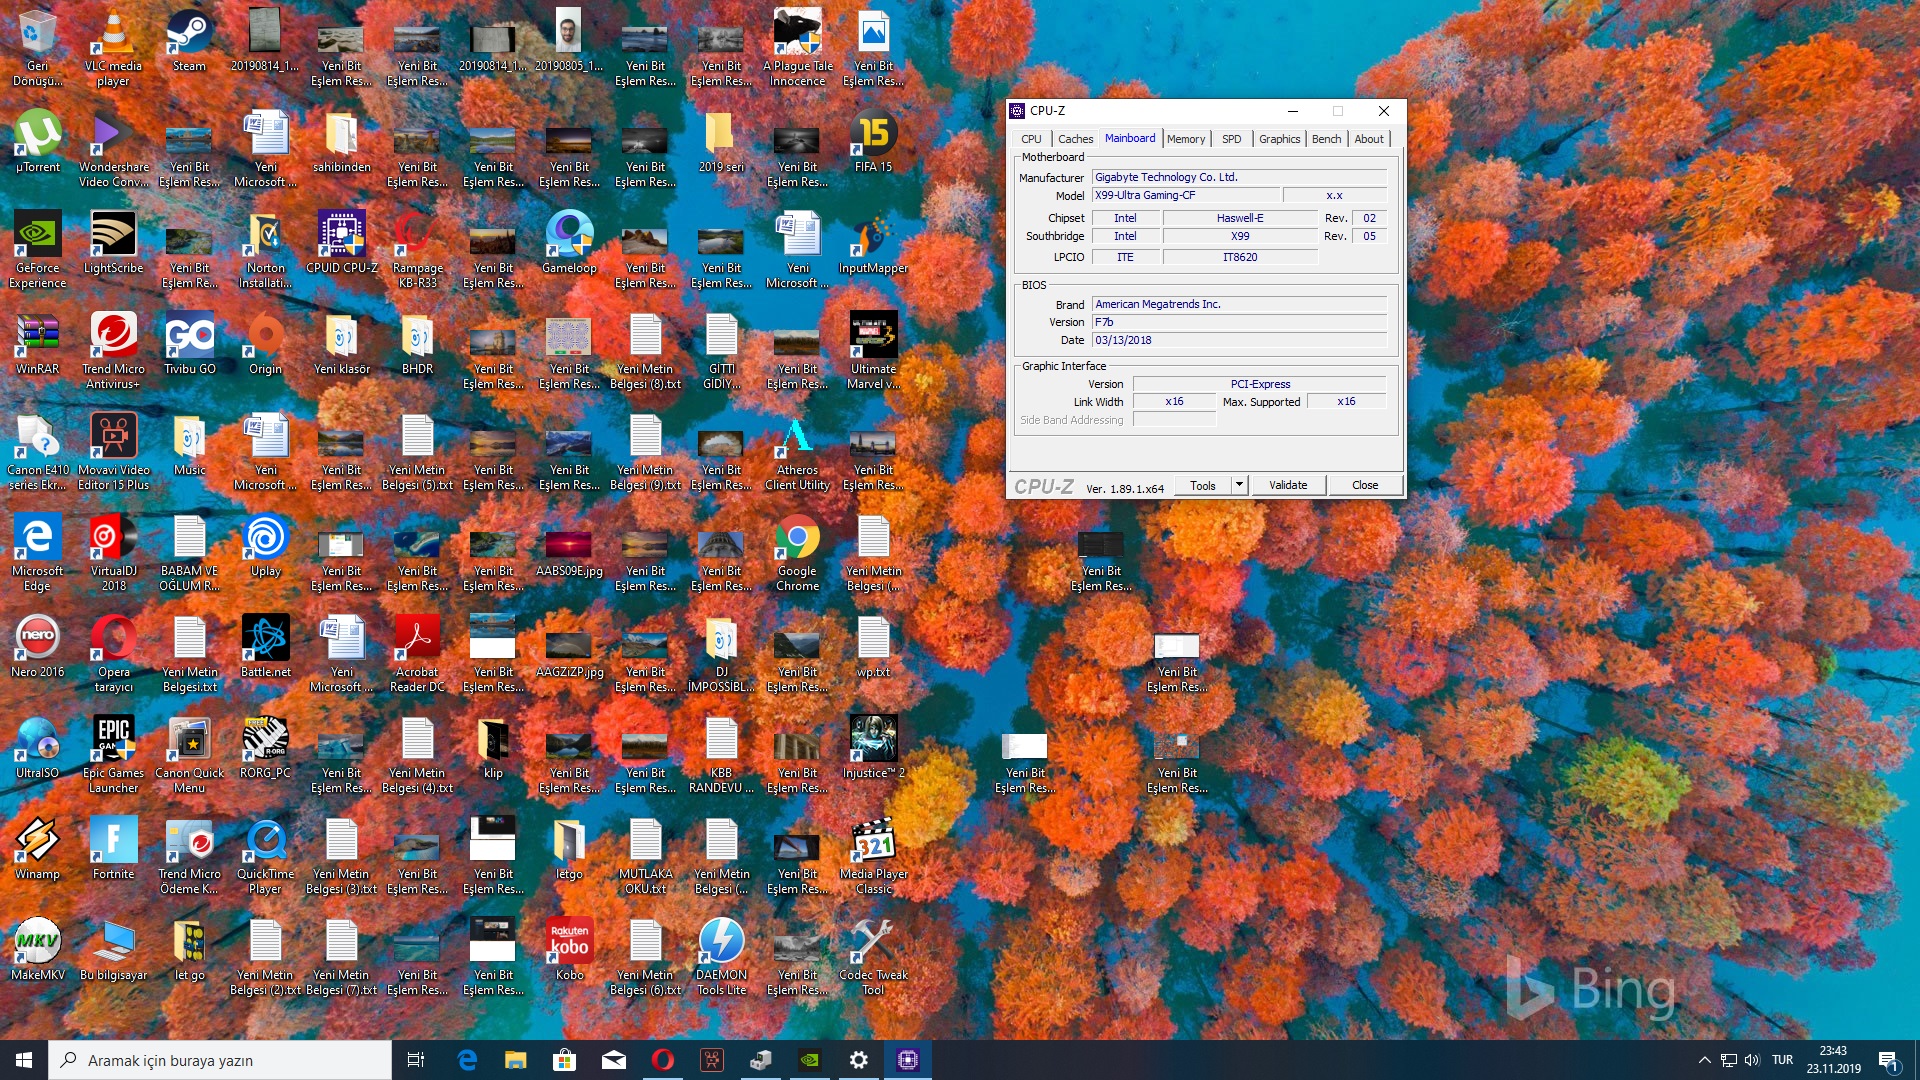This screenshot has height=1080, width=1920.
Task: Open Acrobat Reader DC icon
Action: click(417, 646)
